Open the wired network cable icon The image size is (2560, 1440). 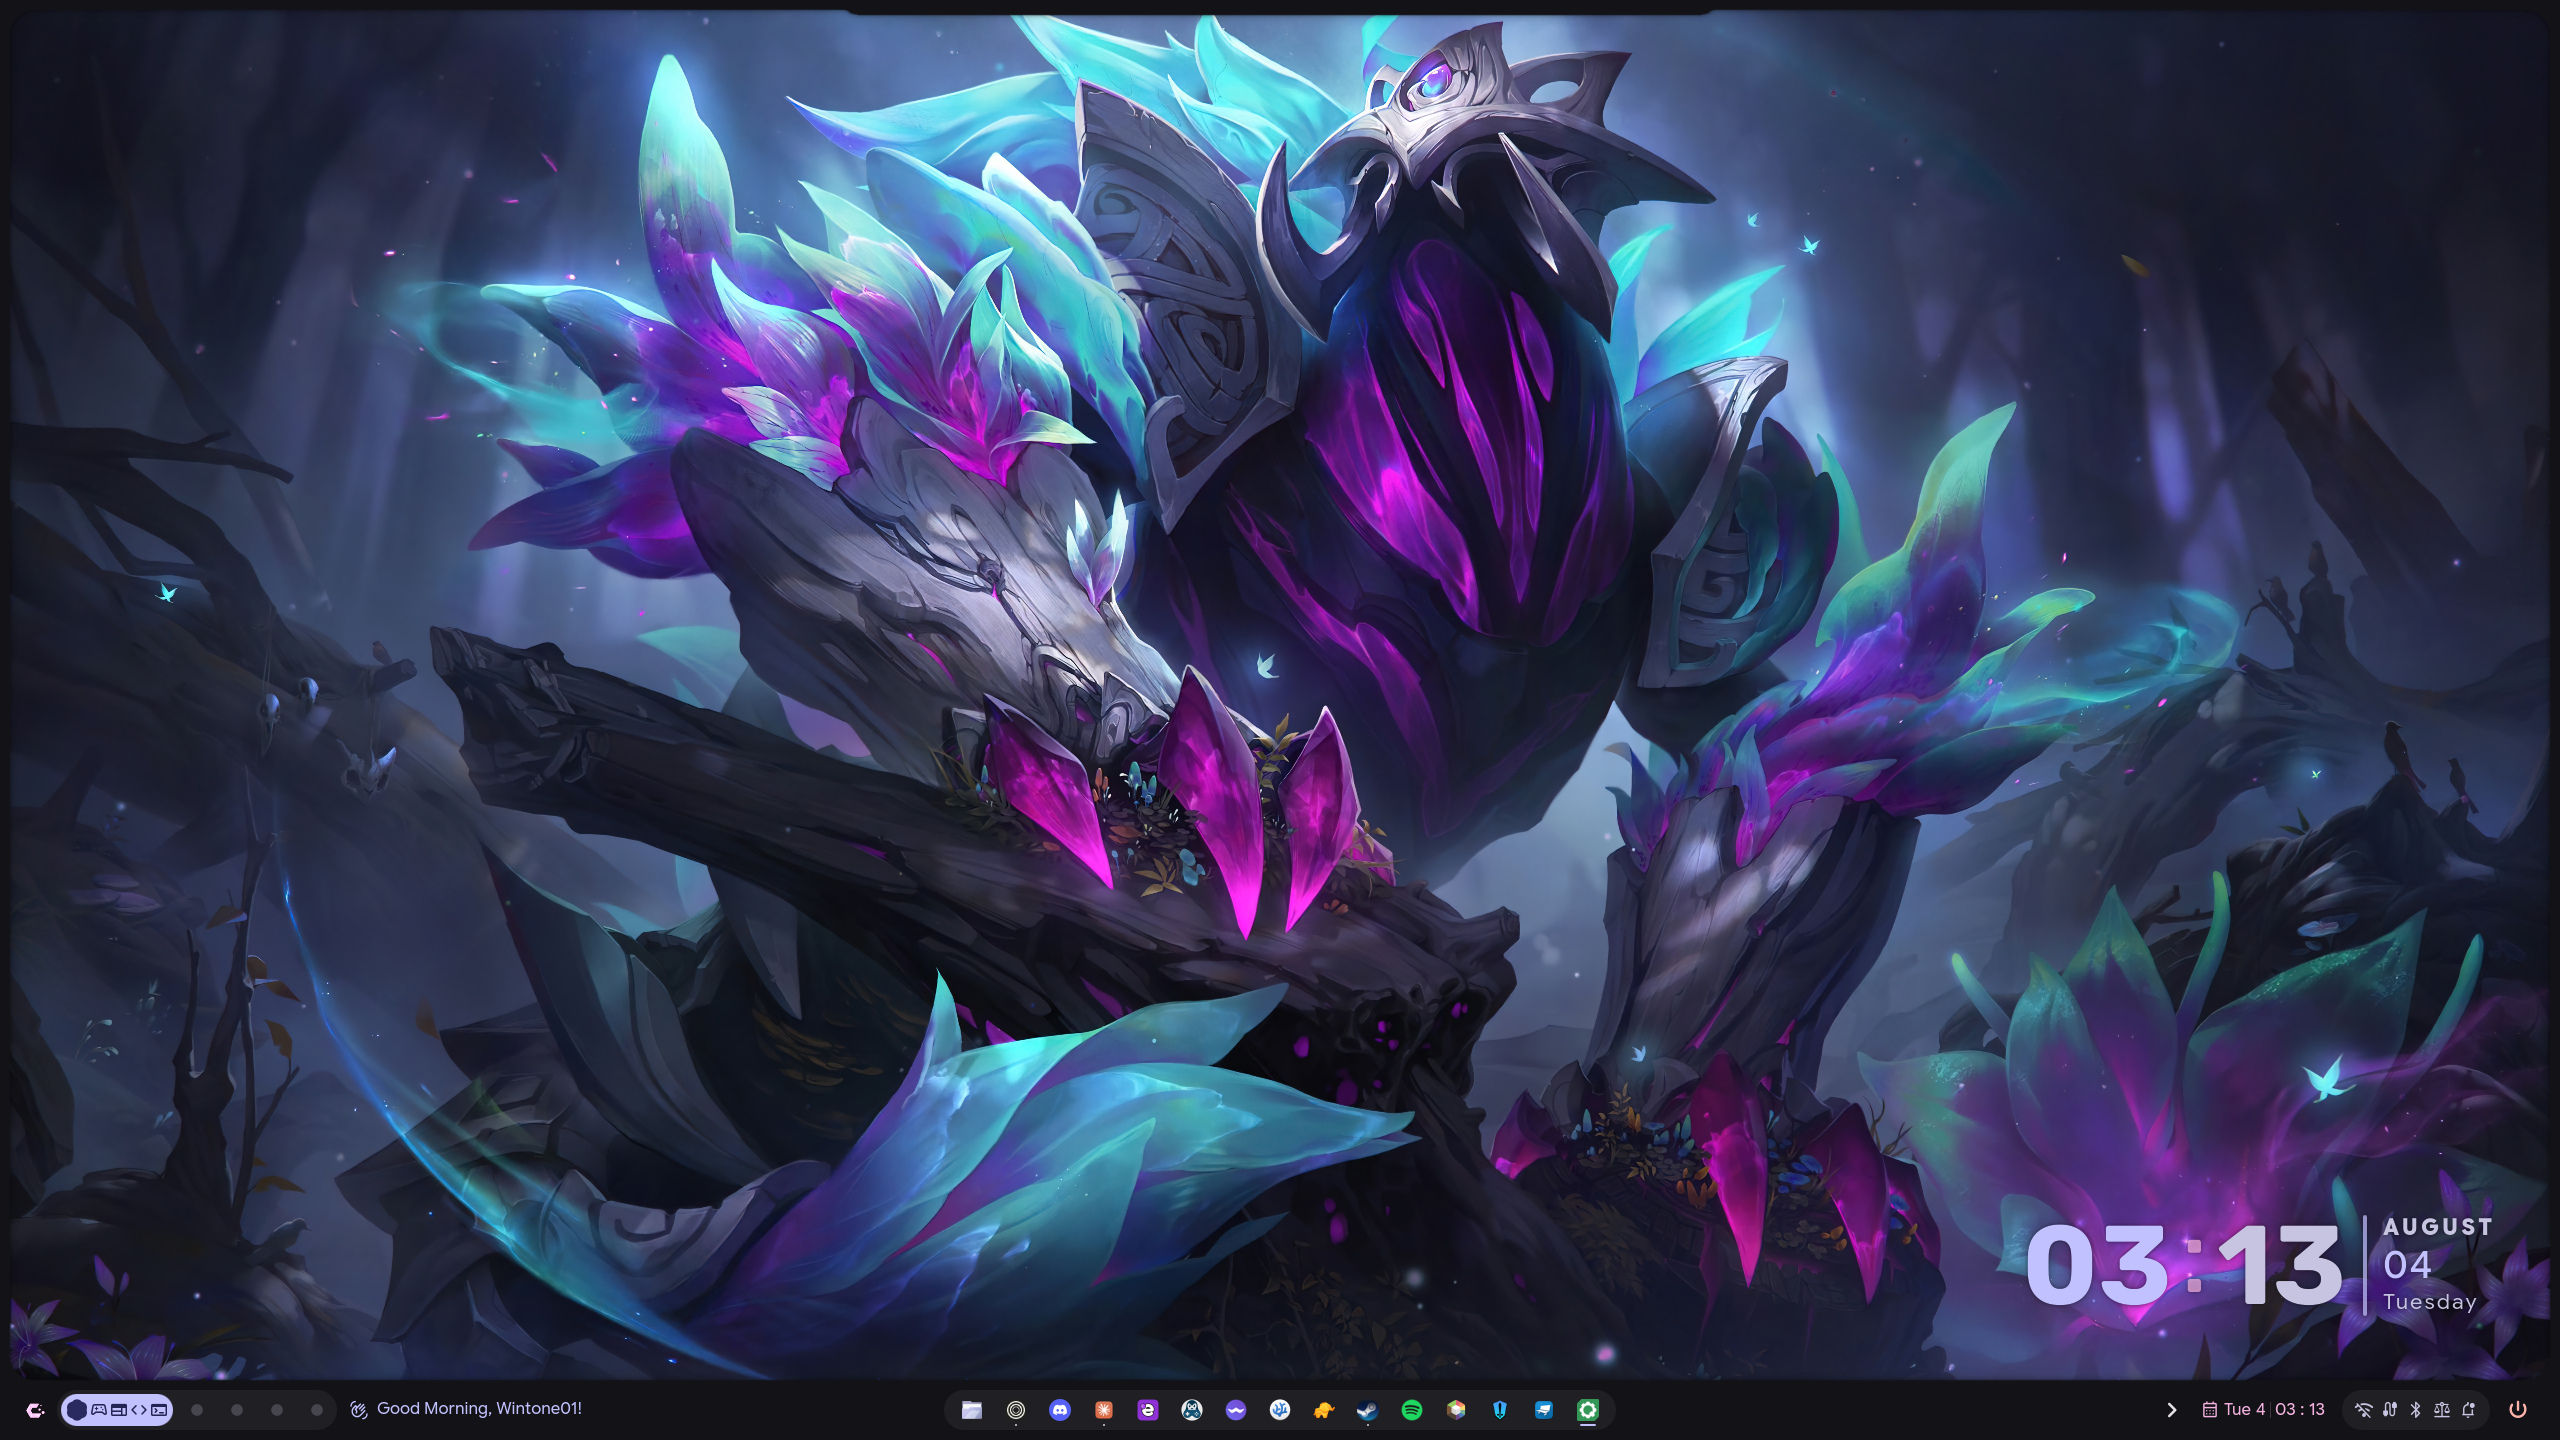click(x=2390, y=1410)
